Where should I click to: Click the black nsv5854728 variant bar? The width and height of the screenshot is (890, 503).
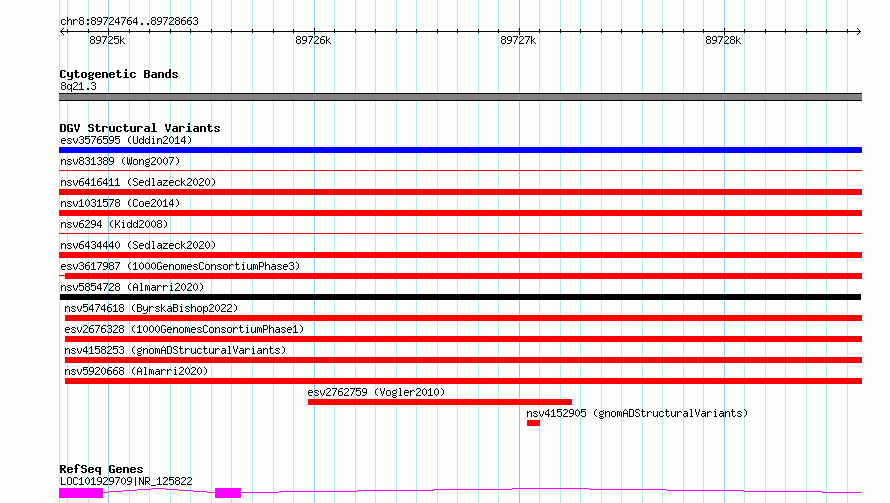460,297
